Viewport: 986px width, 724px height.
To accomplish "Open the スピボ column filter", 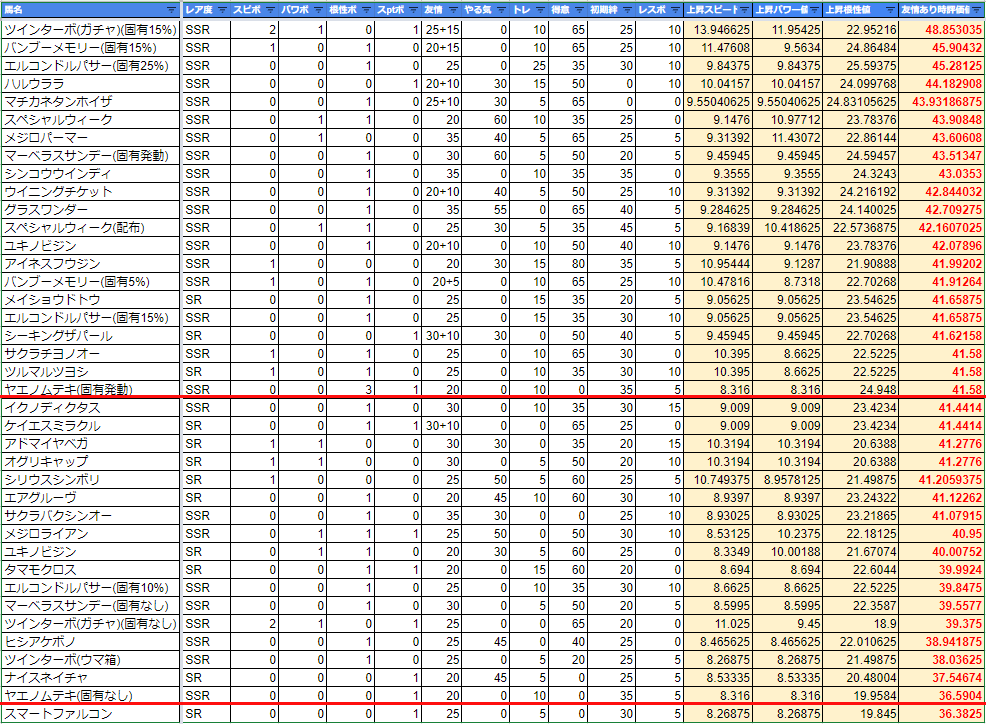I will (x=270, y=10).
